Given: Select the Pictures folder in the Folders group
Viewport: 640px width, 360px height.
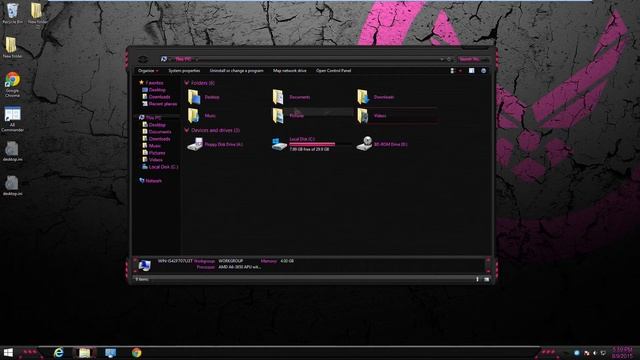Looking at the screenshot, I should pyautogui.click(x=288, y=116).
